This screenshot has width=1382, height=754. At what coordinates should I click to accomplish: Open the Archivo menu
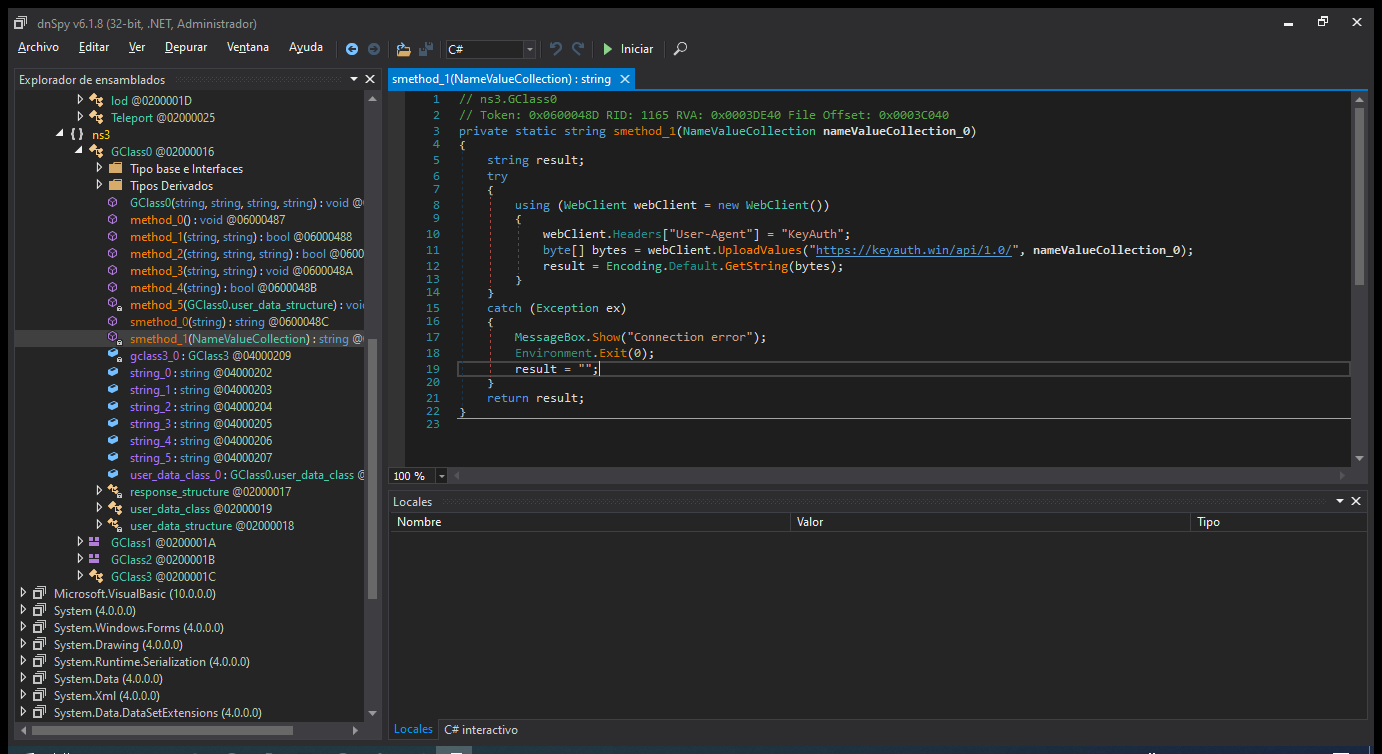pos(38,47)
